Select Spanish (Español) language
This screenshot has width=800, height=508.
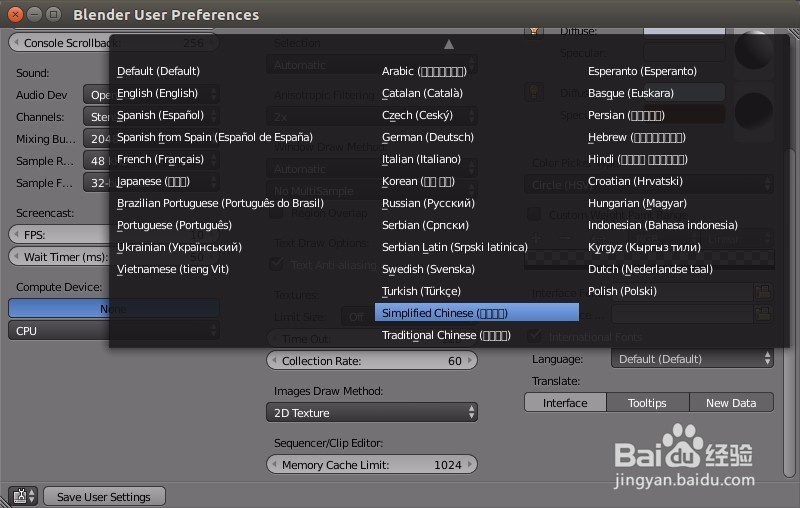pyautogui.click(x=160, y=115)
